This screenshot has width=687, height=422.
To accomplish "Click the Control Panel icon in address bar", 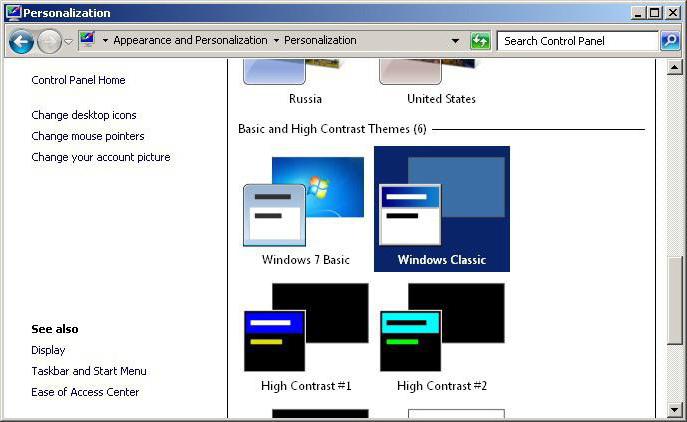I will click(87, 40).
